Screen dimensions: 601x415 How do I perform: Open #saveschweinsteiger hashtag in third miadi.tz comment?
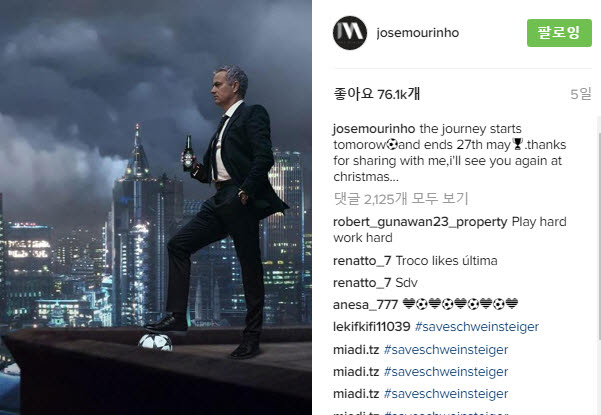(x=446, y=394)
